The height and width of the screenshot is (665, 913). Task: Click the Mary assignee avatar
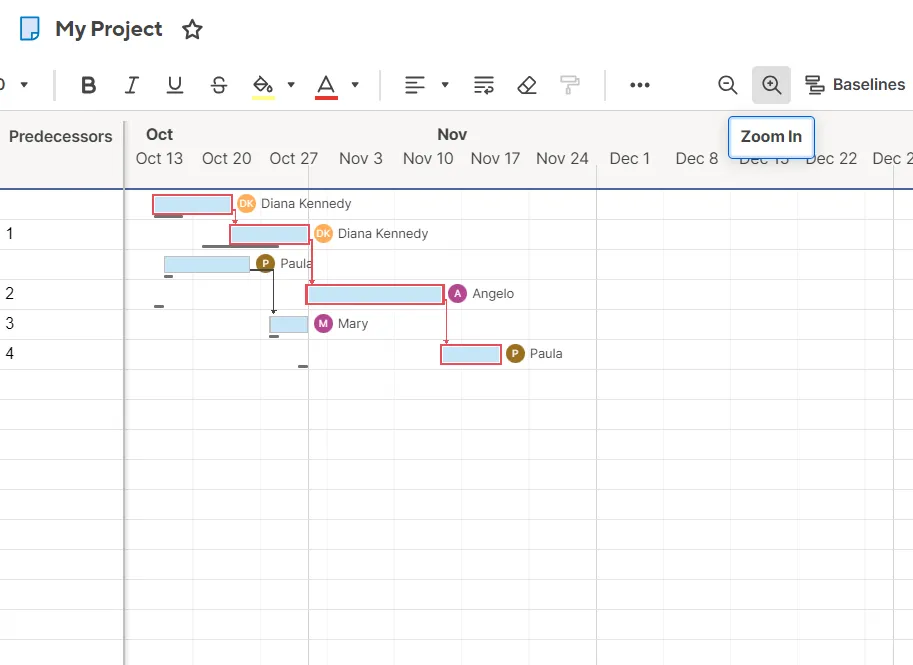[x=323, y=323]
